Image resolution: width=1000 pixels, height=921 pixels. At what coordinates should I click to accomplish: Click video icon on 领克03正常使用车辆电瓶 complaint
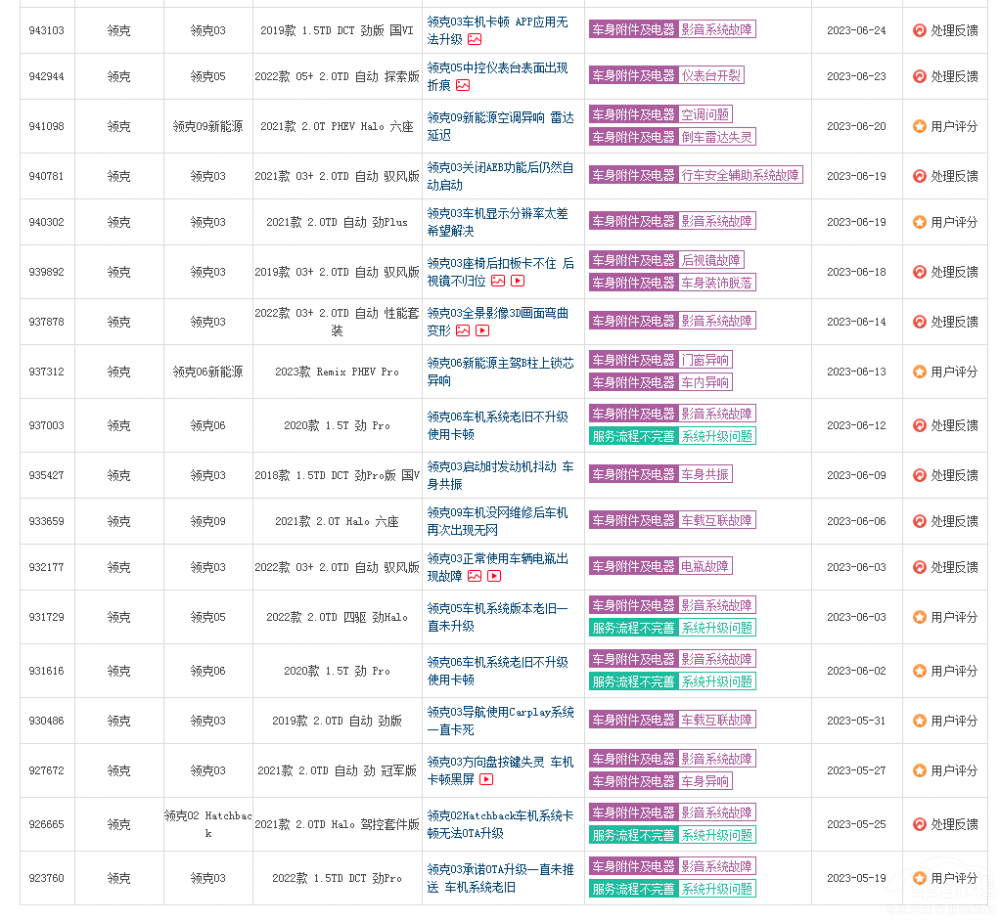pyautogui.click(x=494, y=576)
